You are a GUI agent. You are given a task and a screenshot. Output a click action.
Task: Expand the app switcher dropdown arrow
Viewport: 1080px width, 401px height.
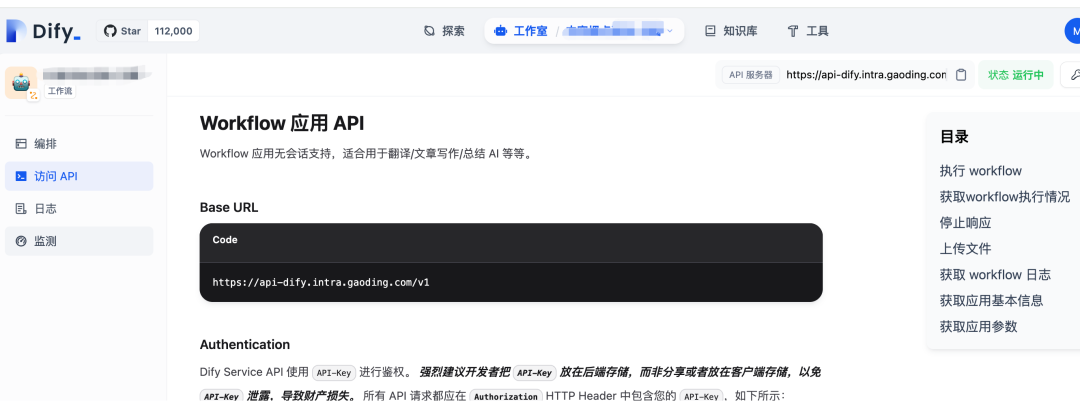click(669, 31)
